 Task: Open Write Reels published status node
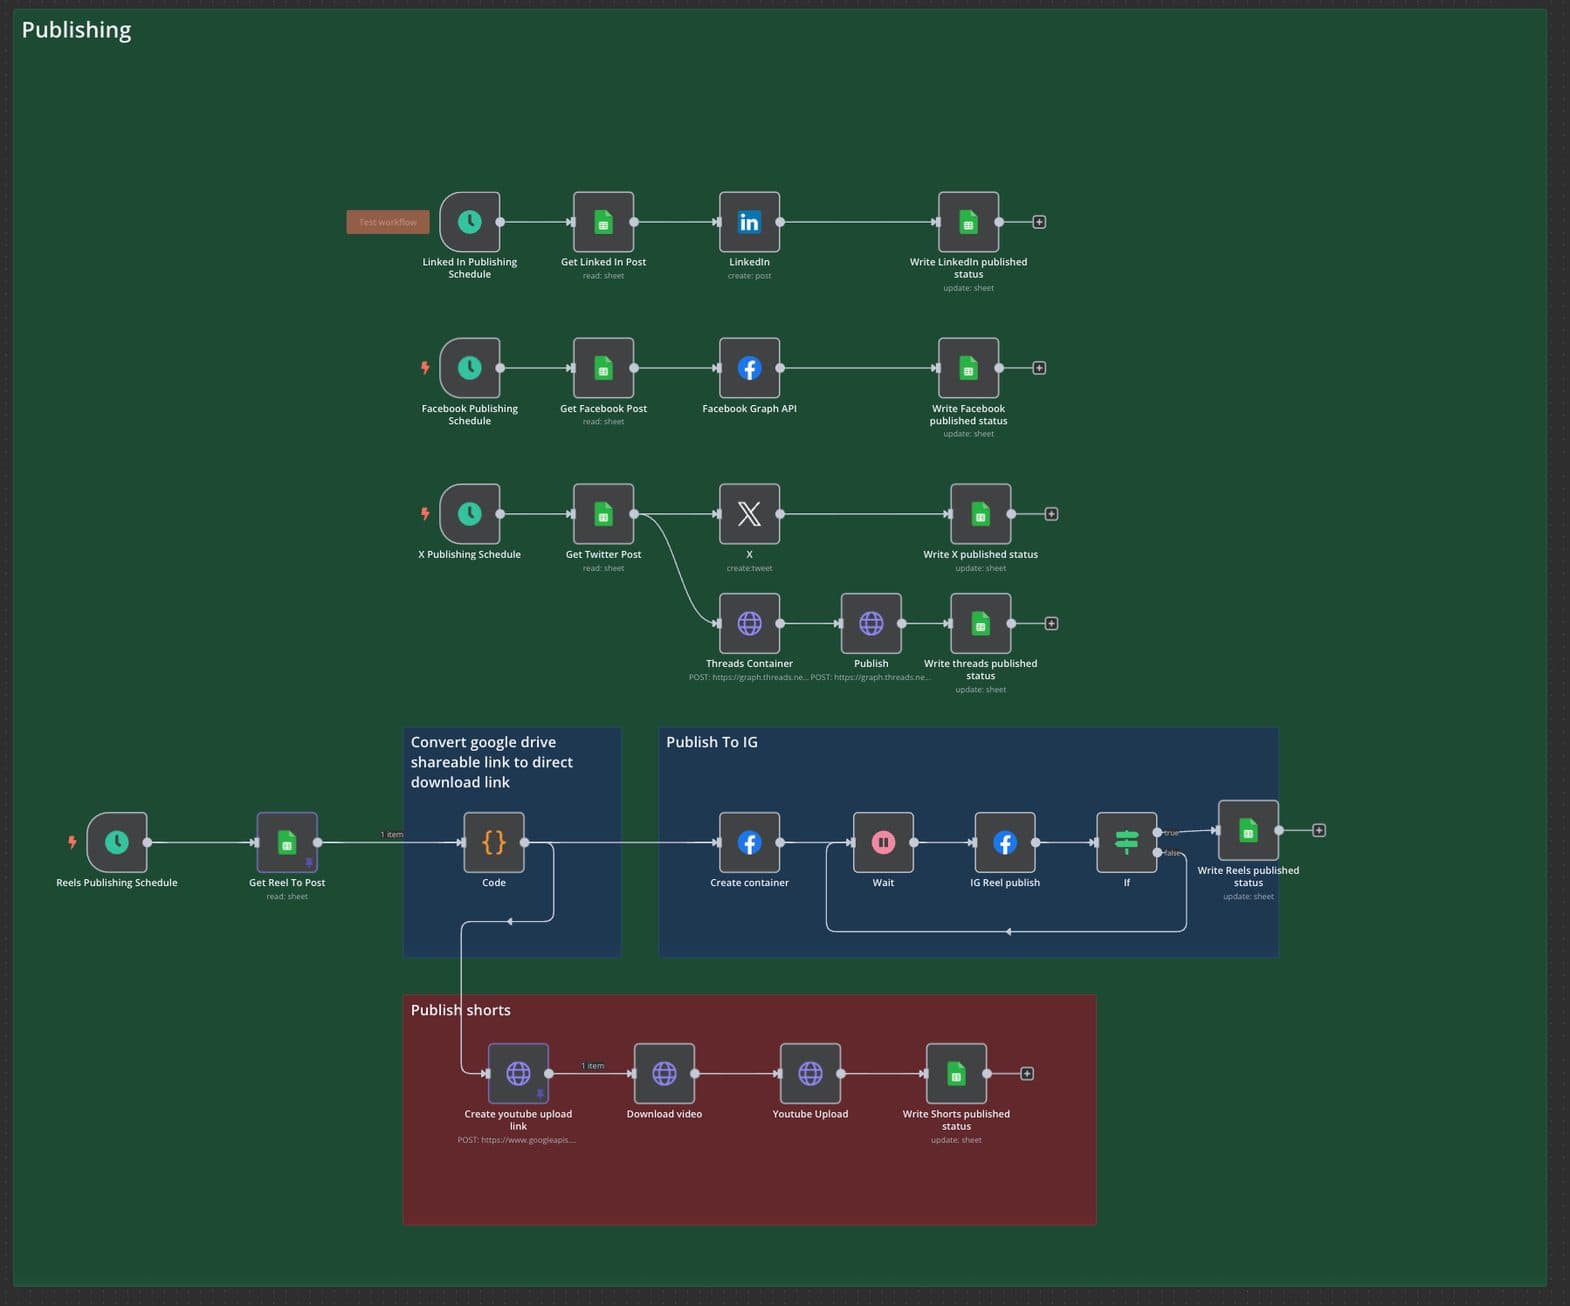click(1248, 830)
